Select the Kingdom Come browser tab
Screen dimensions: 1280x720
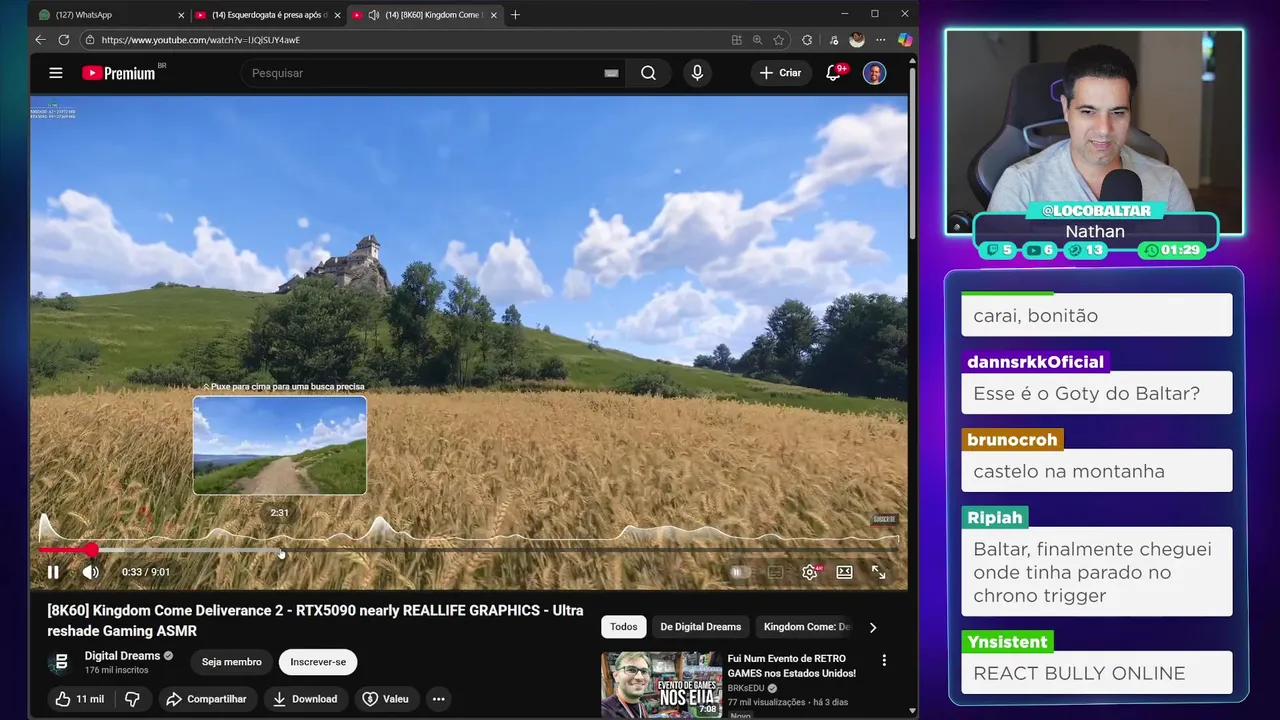(425, 15)
